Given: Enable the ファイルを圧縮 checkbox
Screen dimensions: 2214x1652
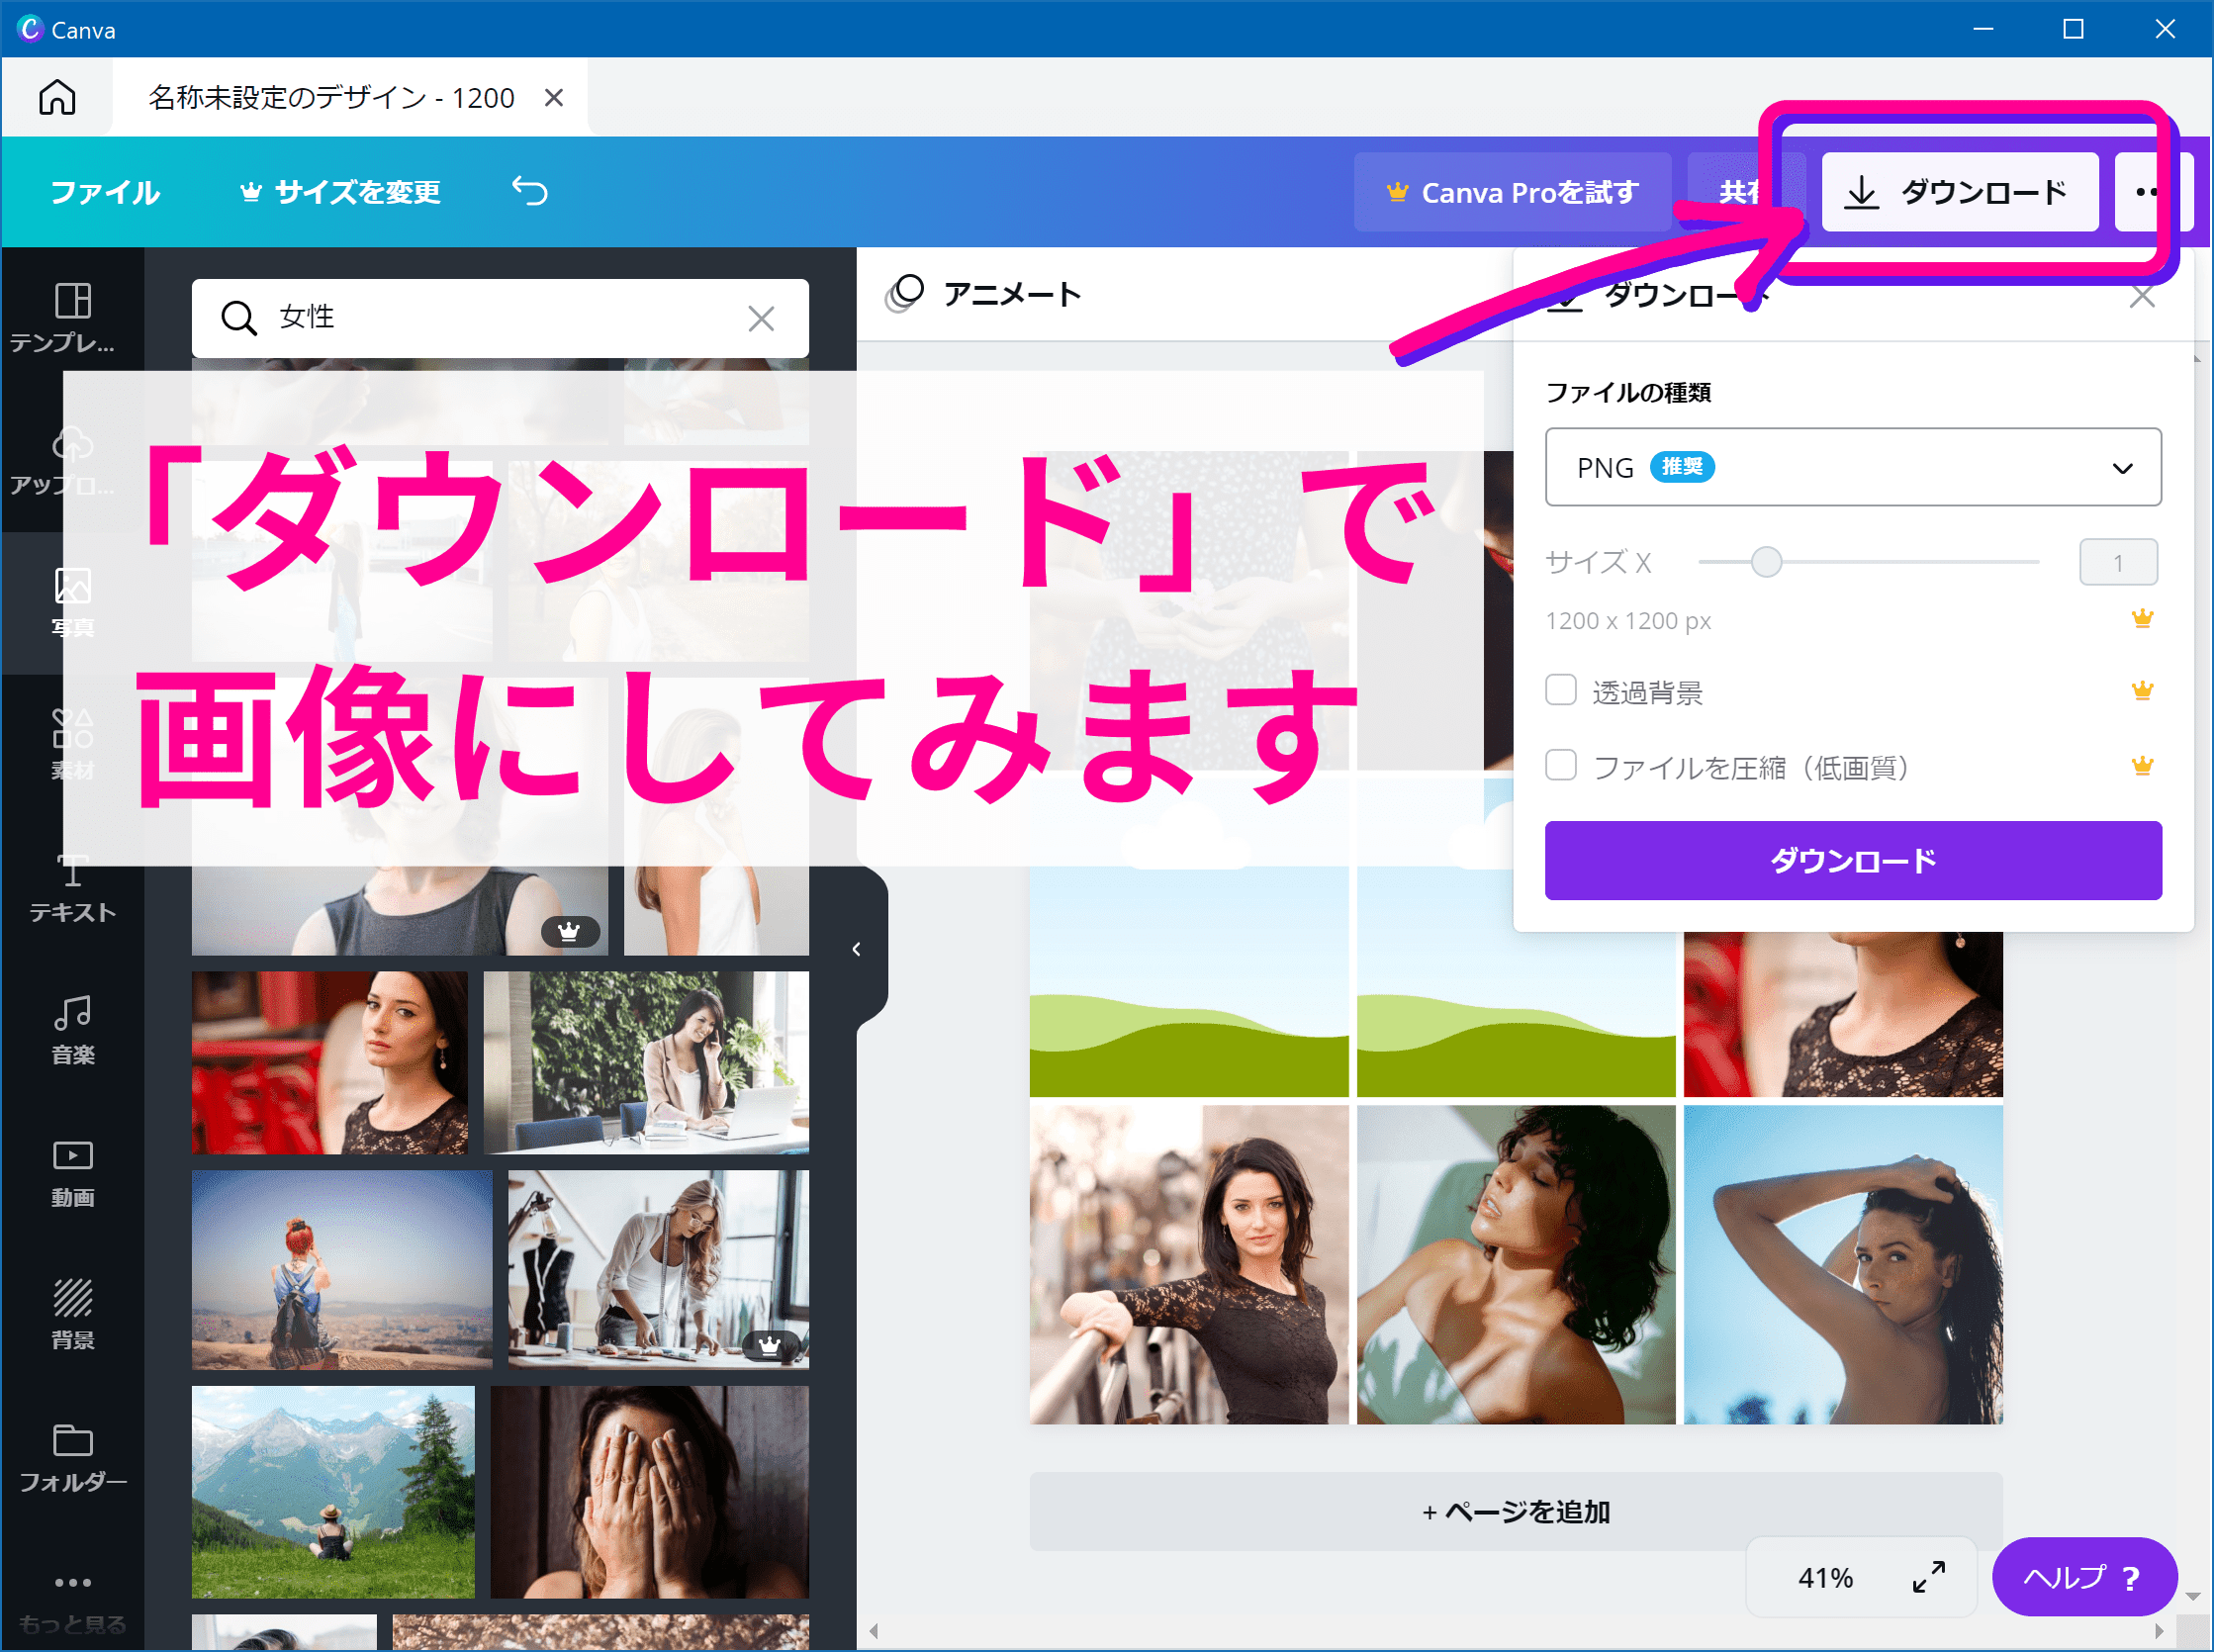Looking at the screenshot, I should point(1561,765).
